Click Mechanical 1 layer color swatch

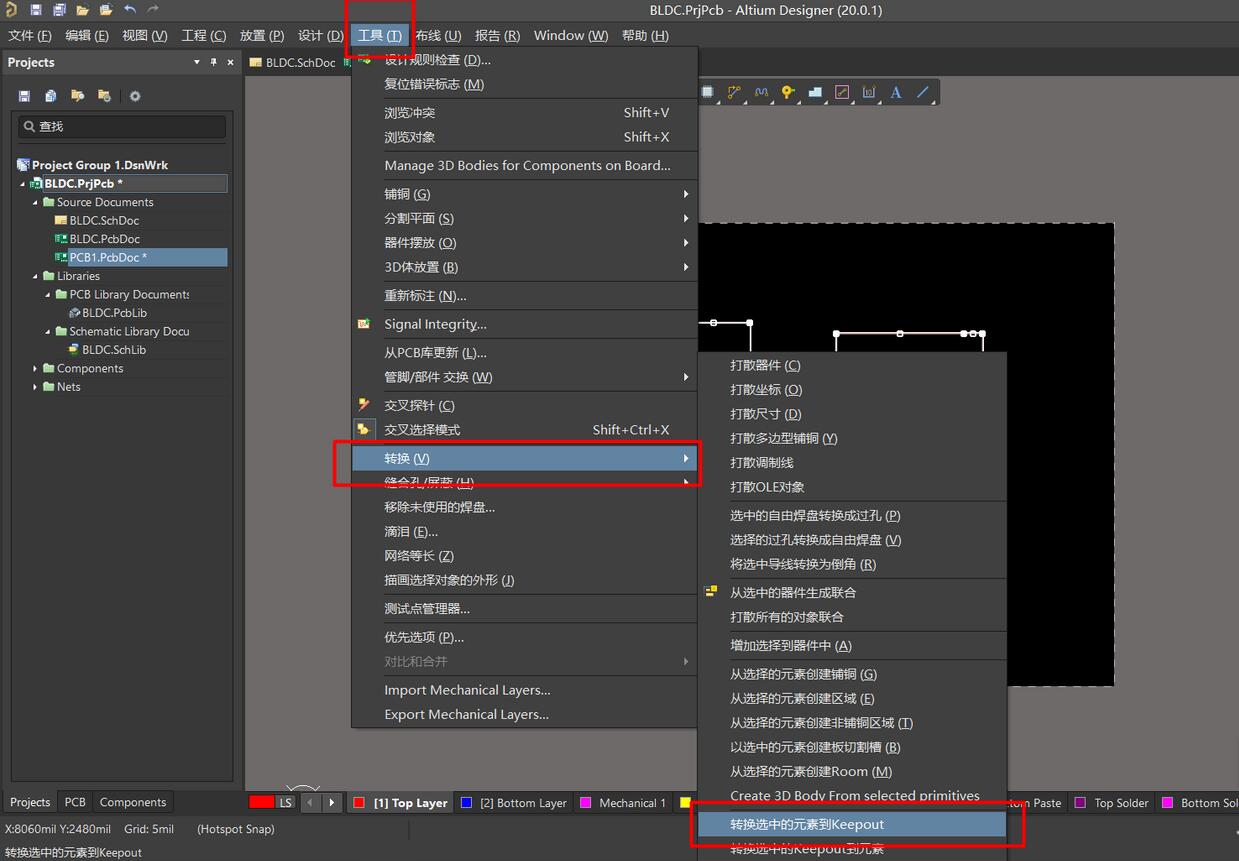(585, 802)
